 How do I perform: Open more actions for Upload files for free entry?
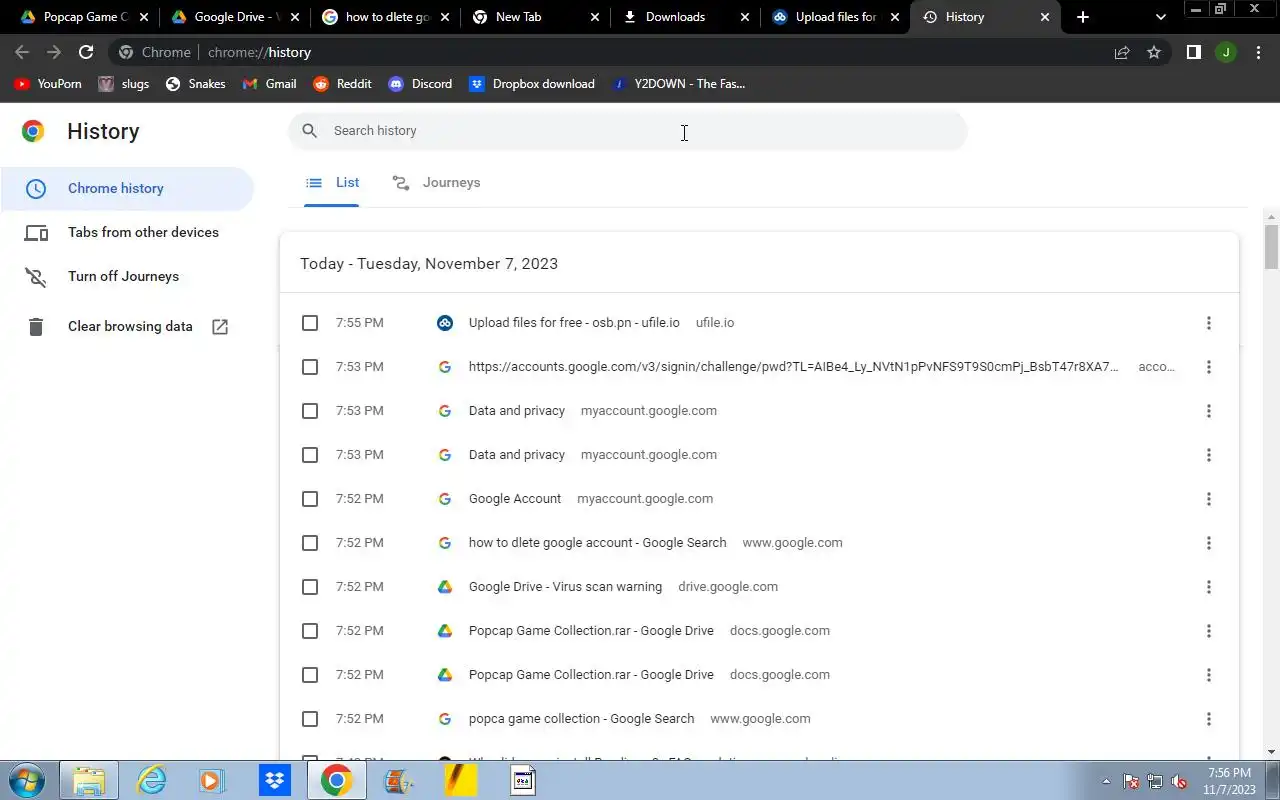point(1208,323)
